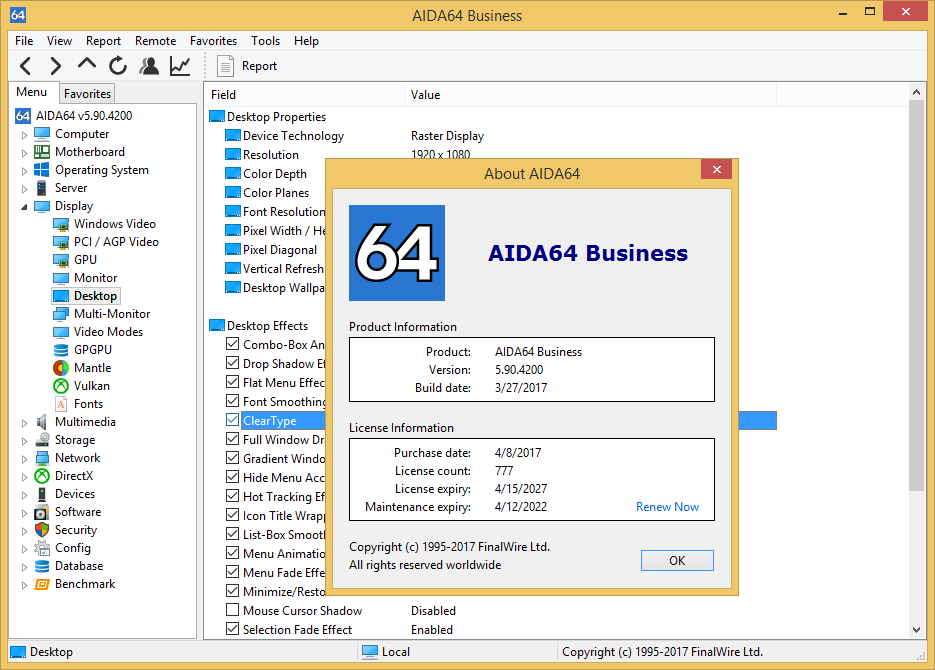Click the Fonts icon in the tree

point(61,404)
